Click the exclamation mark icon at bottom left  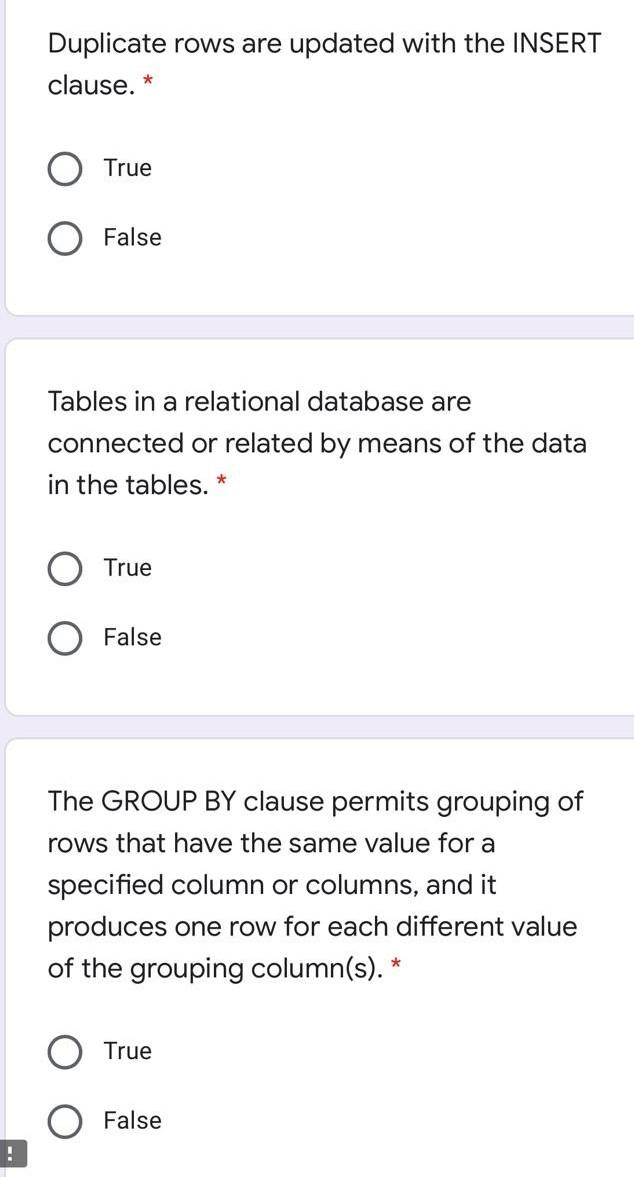tap(9, 1152)
